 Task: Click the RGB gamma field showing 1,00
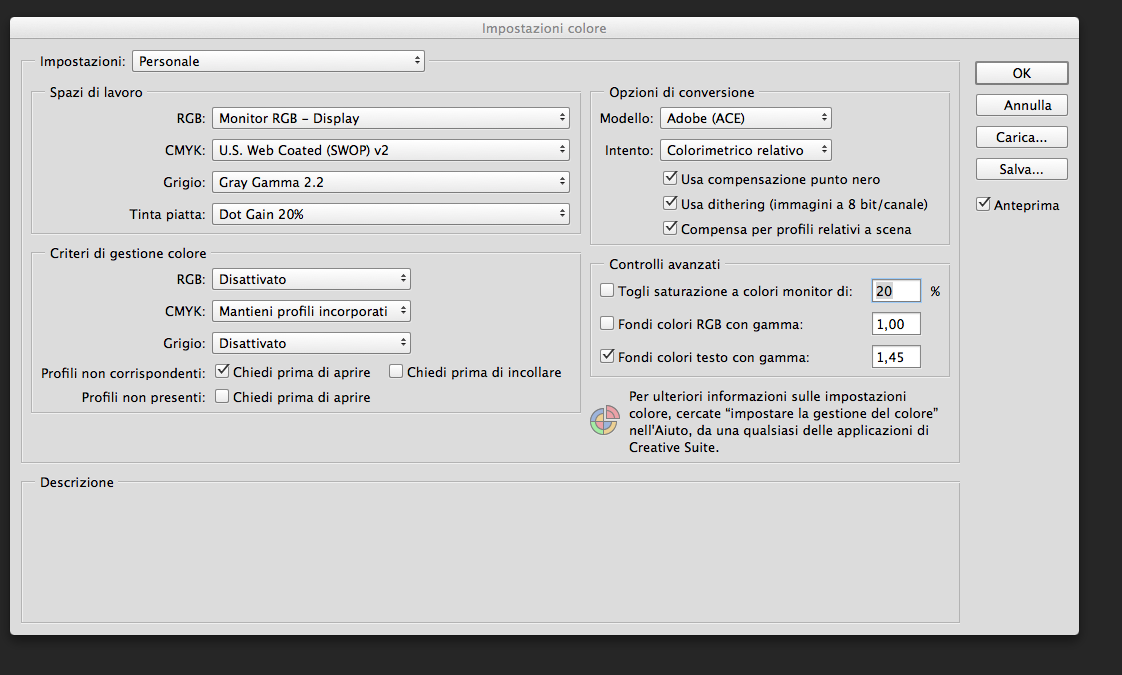click(896, 324)
